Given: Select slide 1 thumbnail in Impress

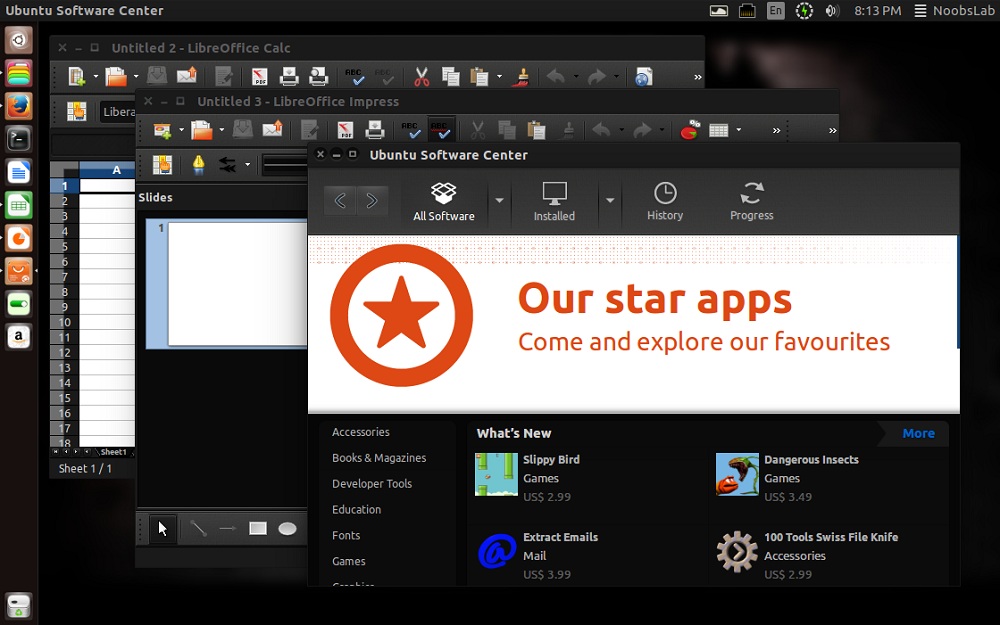Looking at the screenshot, I should [237, 283].
